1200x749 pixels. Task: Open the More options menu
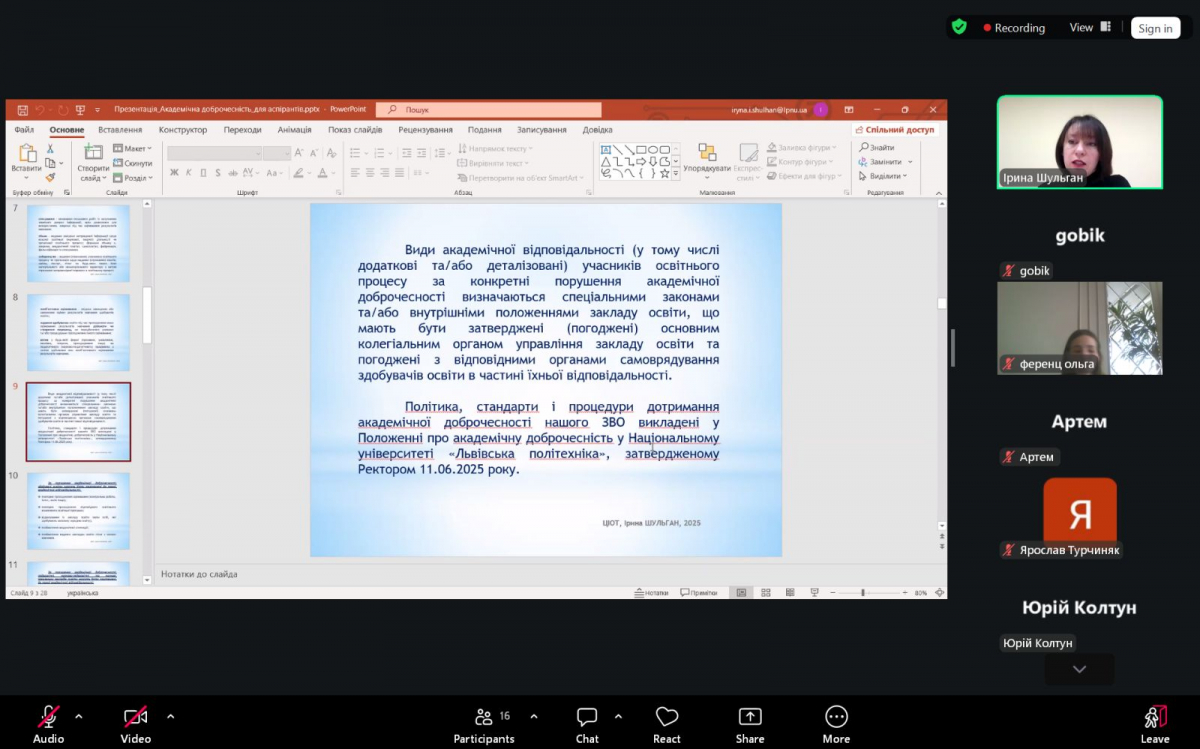click(836, 717)
